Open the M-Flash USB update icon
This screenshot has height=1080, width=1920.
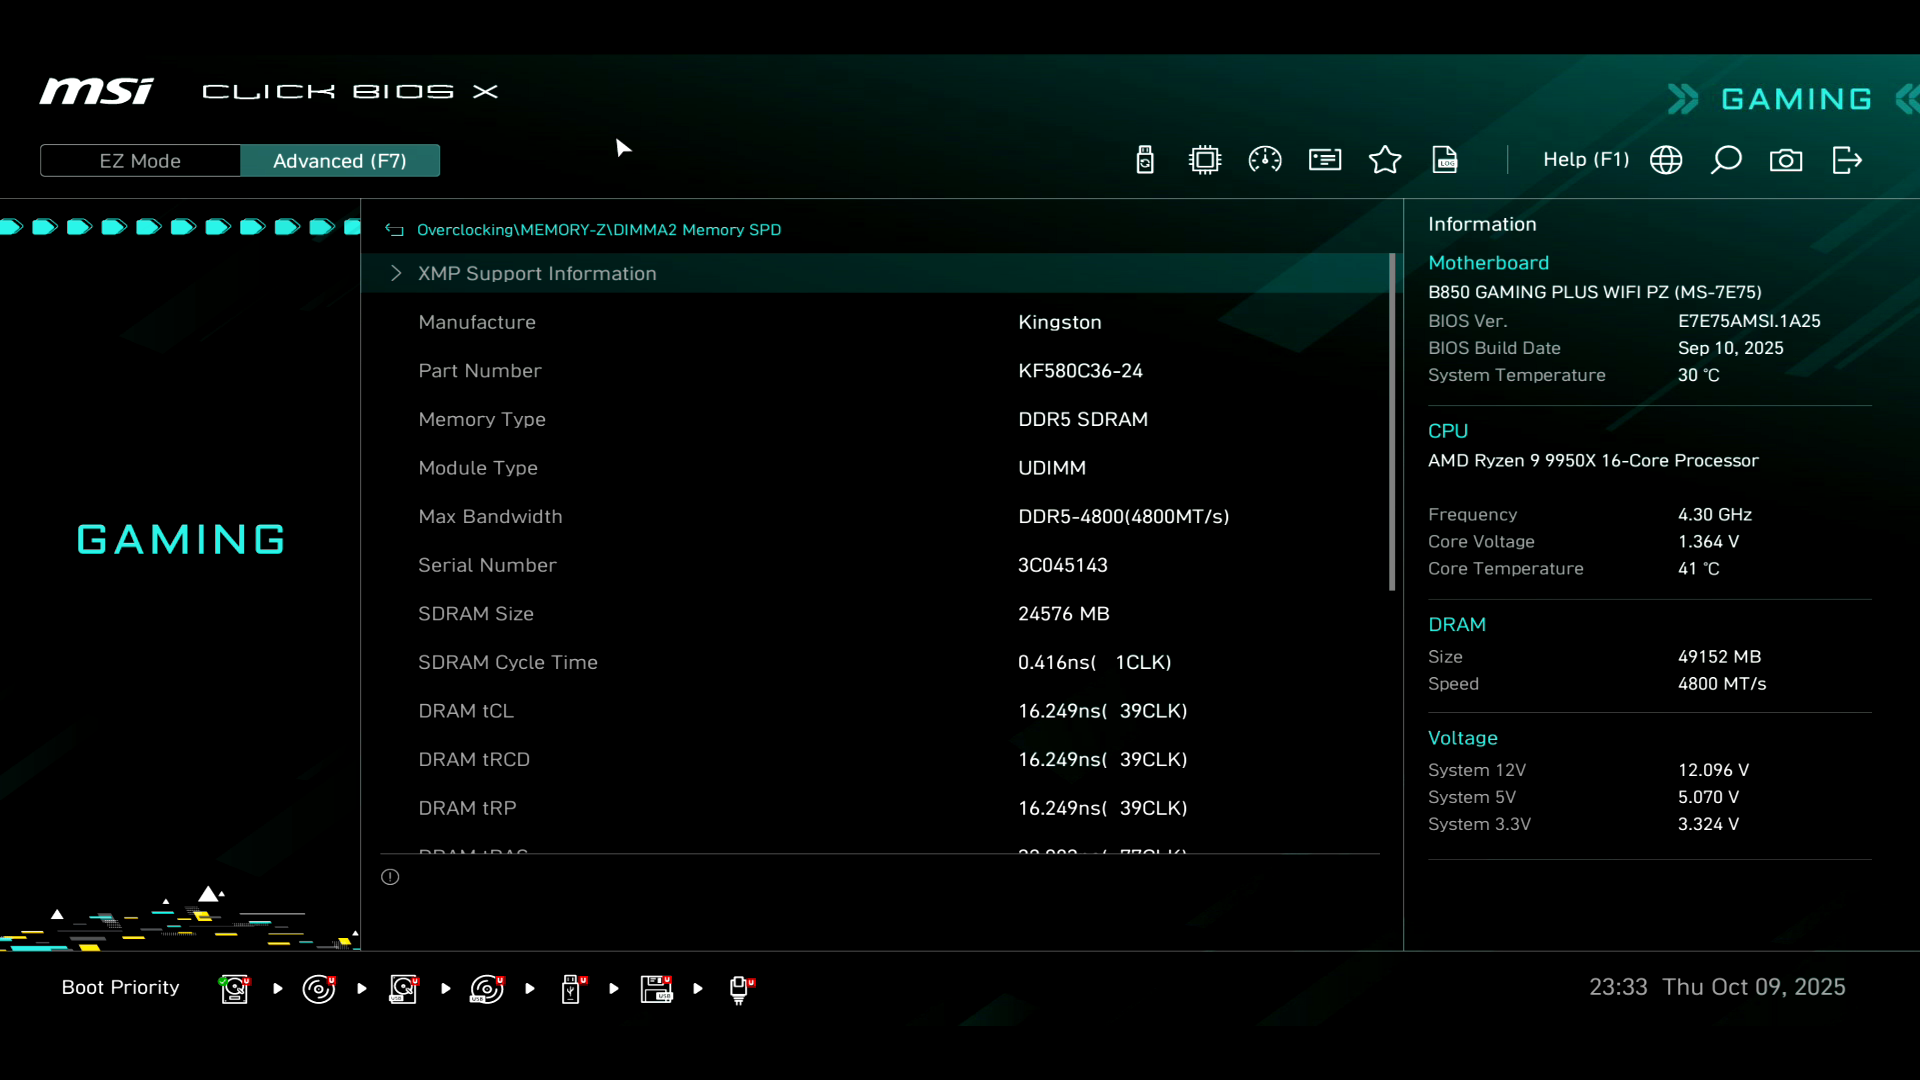1145,160
